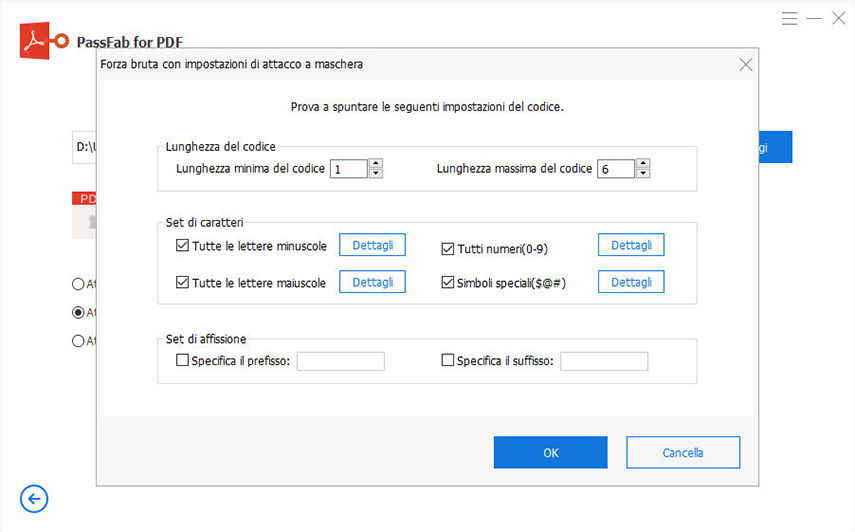This screenshot has width=855, height=532.
Task: Click the suffix text field
Action: 604,361
